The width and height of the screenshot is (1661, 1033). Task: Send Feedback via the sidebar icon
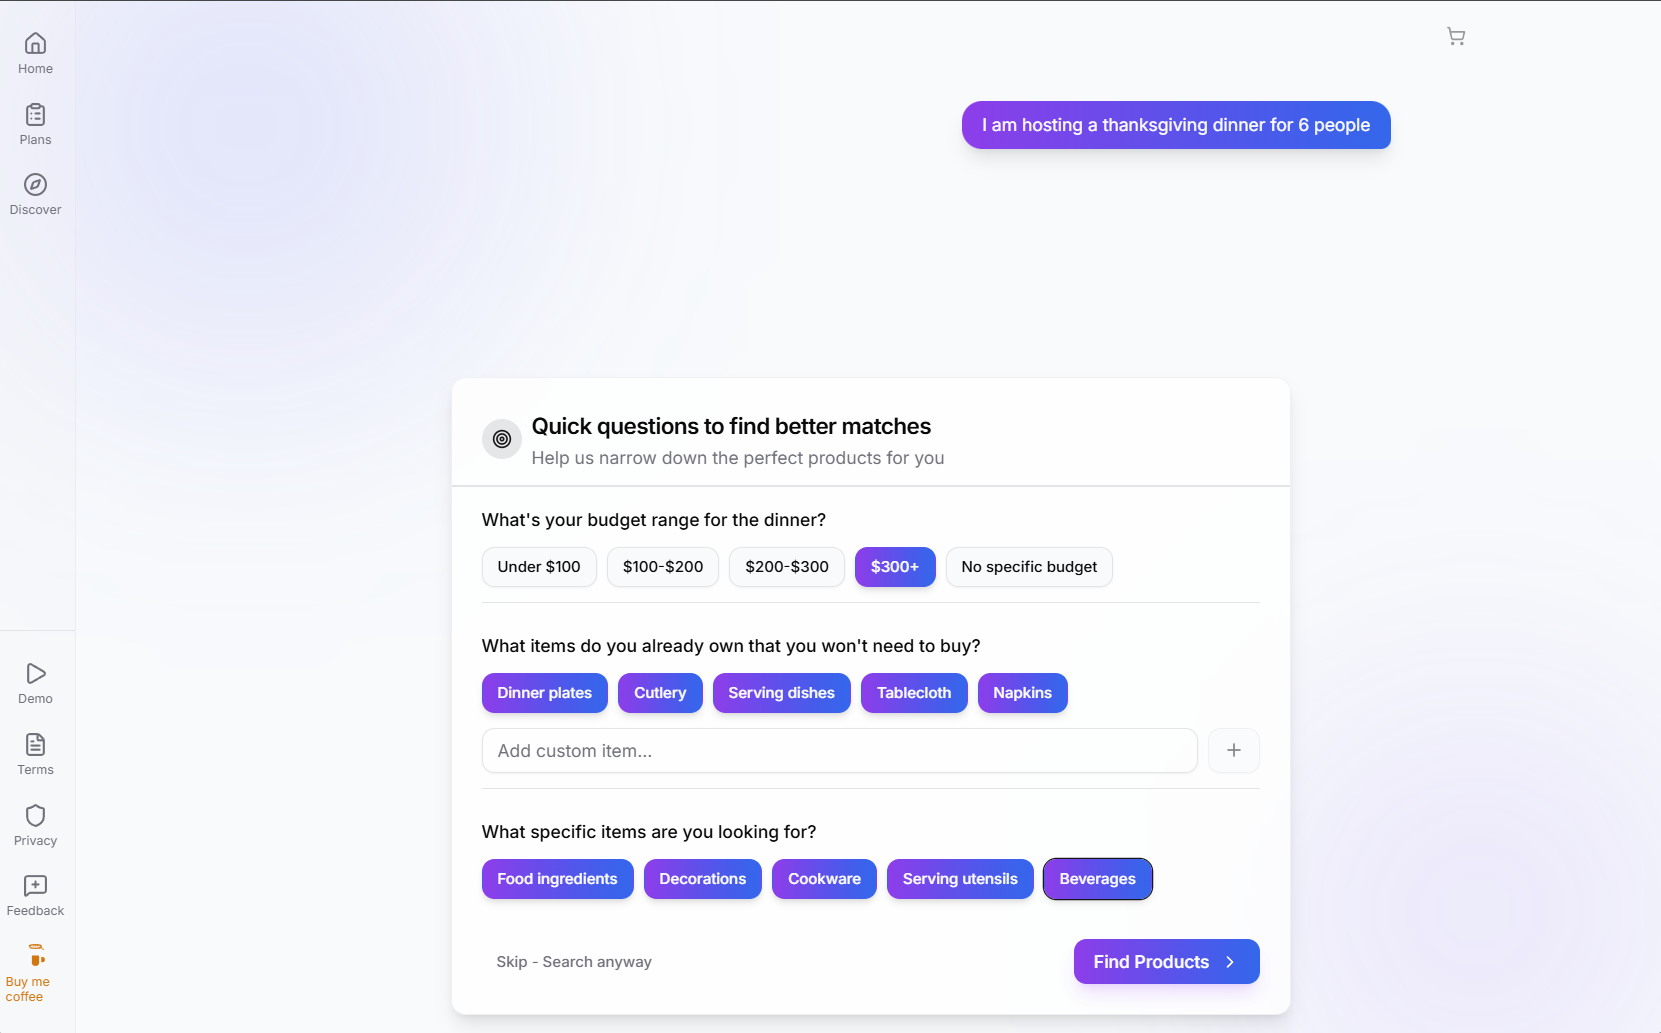click(x=35, y=894)
